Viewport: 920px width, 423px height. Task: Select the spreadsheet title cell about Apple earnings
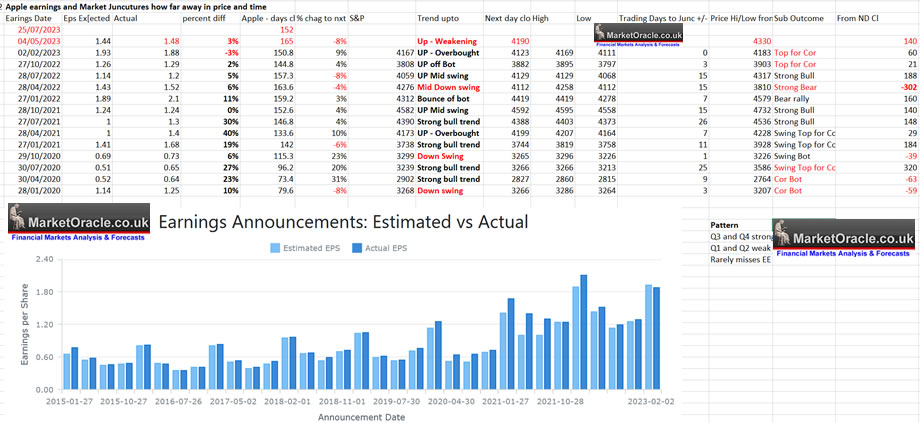(x=135, y=7)
